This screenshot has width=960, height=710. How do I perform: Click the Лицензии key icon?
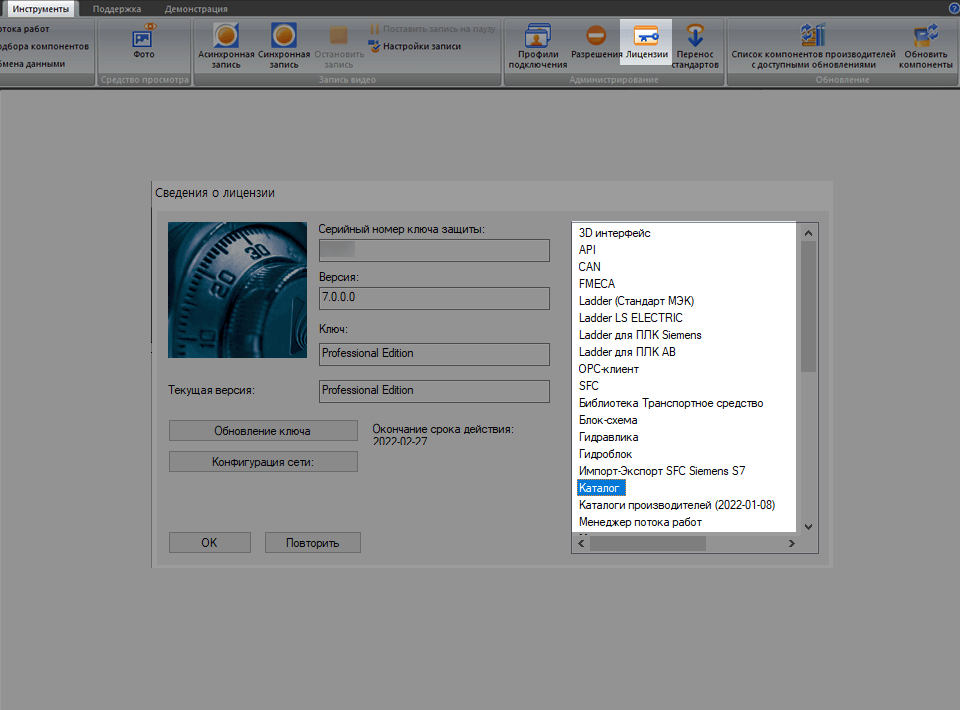tap(646, 37)
